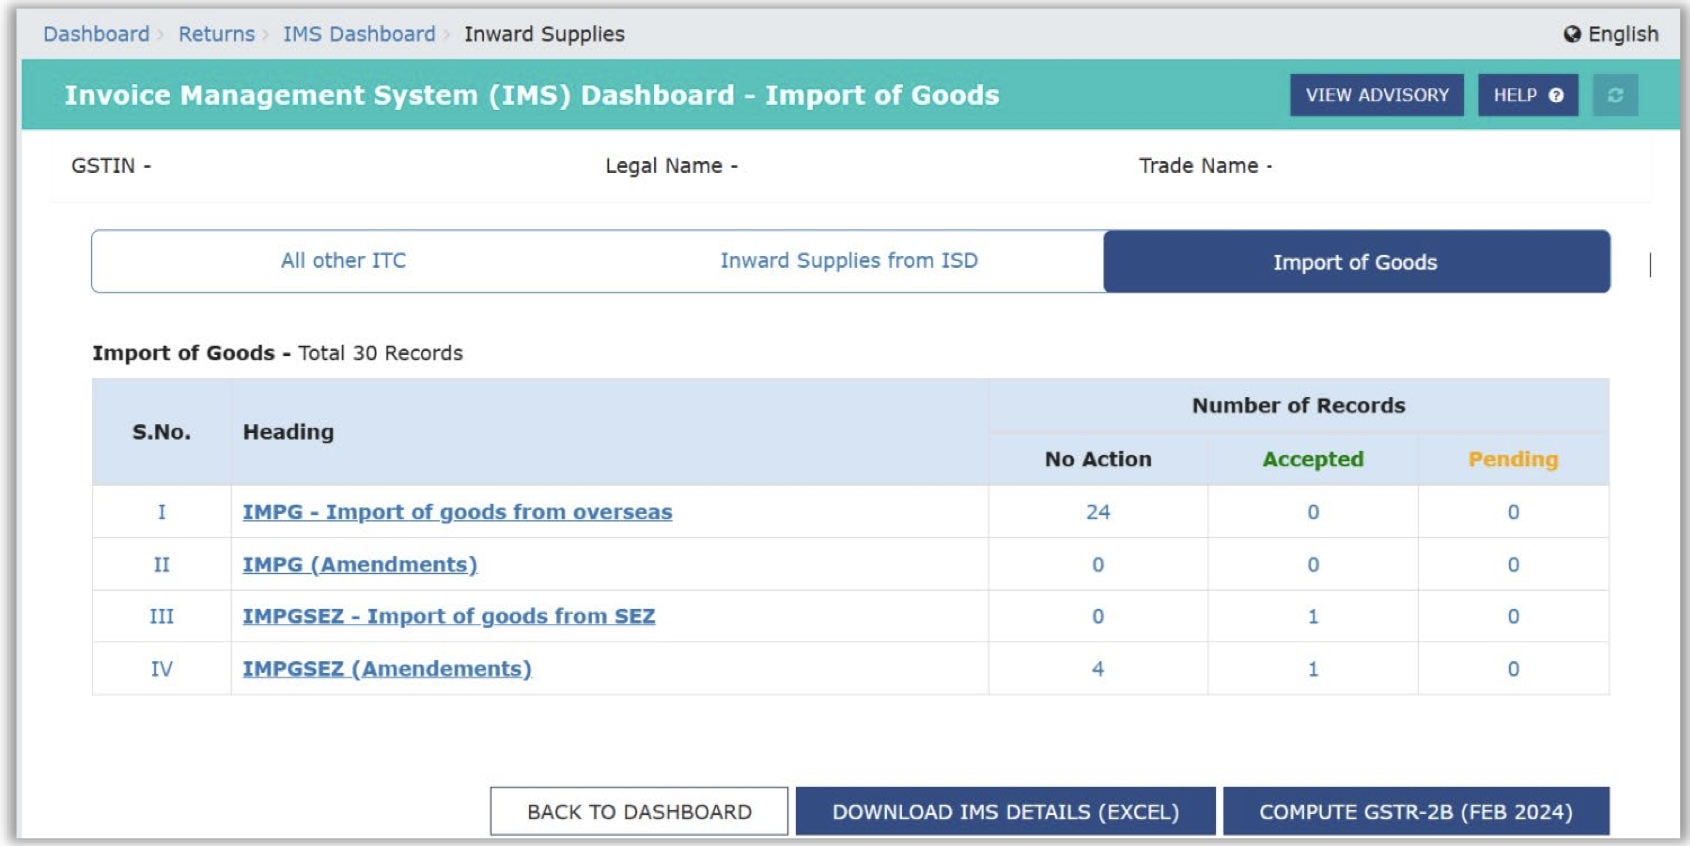The width and height of the screenshot is (1690, 846).
Task: Click Back to Dashboard button
Action: tap(639, 811)
